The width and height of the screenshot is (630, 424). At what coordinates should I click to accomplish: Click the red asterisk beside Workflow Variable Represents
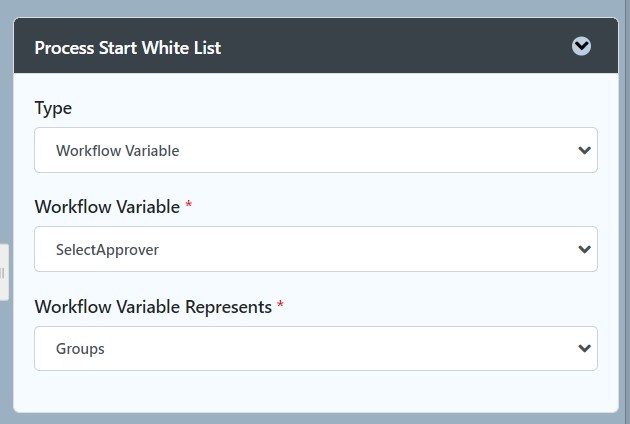(x=280, y=304)
